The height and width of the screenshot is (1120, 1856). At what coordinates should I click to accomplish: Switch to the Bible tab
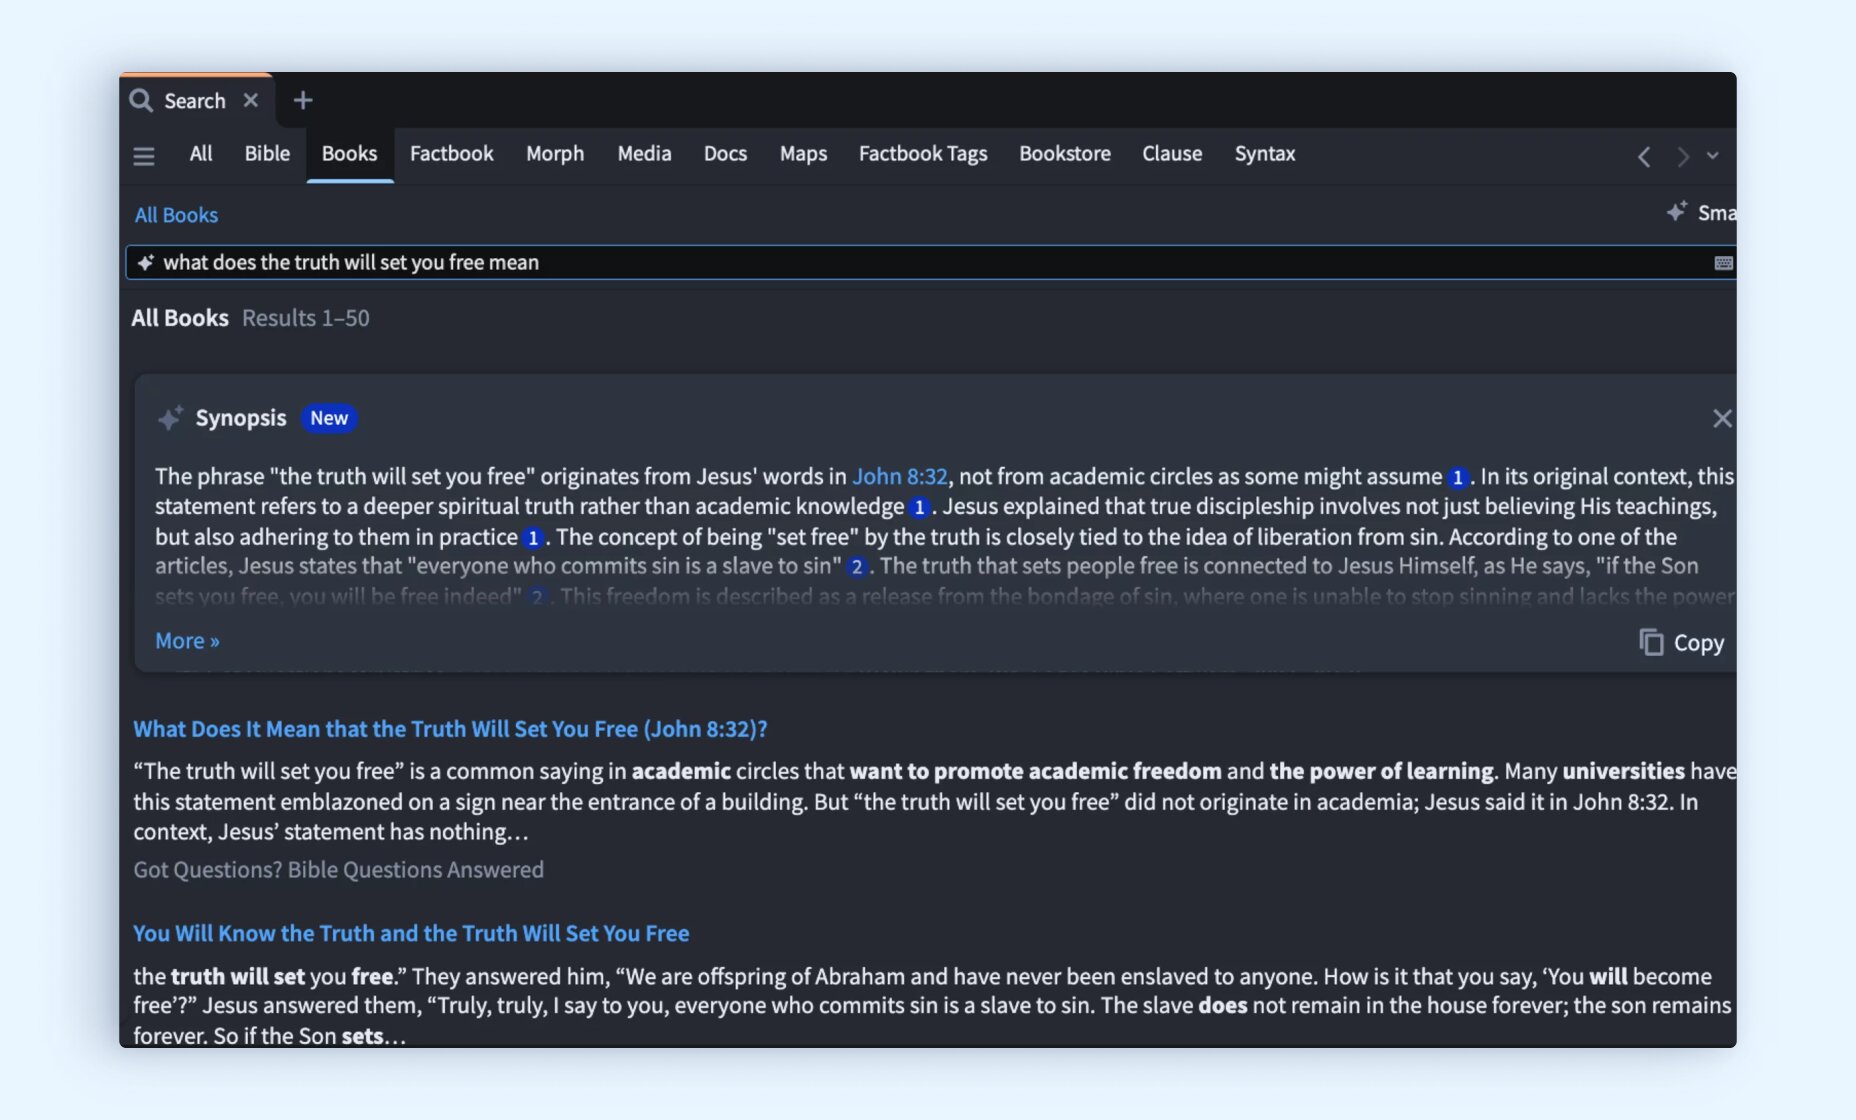pos(267,153)
